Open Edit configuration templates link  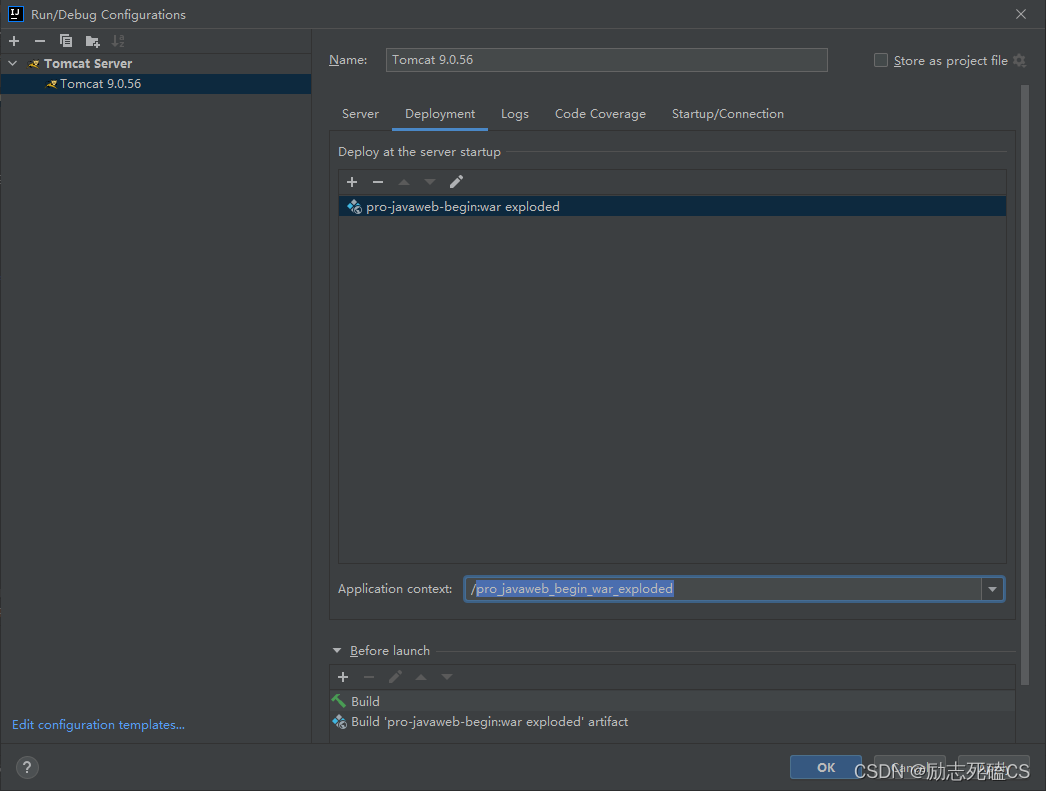98,725
